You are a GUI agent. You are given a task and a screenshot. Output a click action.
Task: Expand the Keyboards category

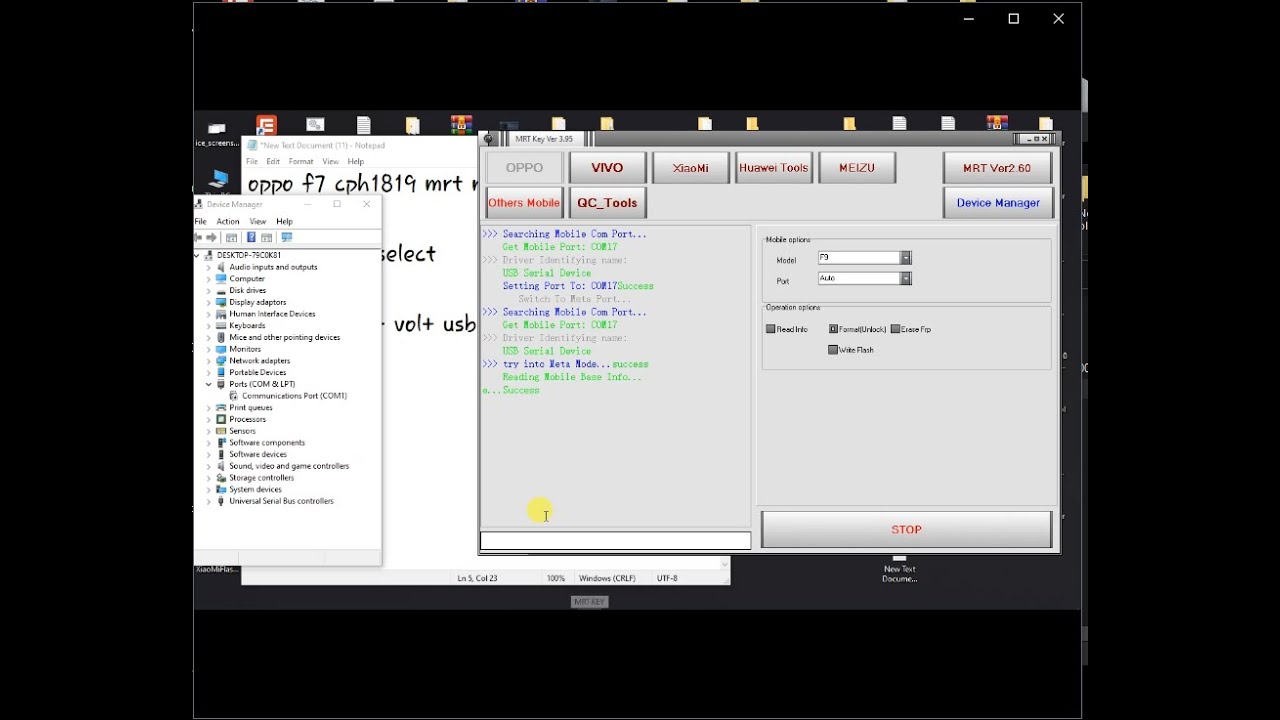(208, 325)
